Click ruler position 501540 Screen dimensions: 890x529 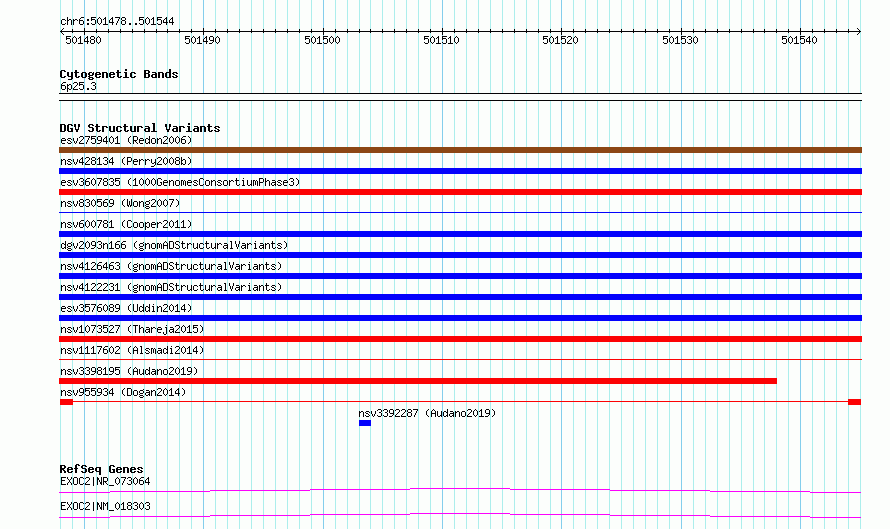tap(800, 40)
